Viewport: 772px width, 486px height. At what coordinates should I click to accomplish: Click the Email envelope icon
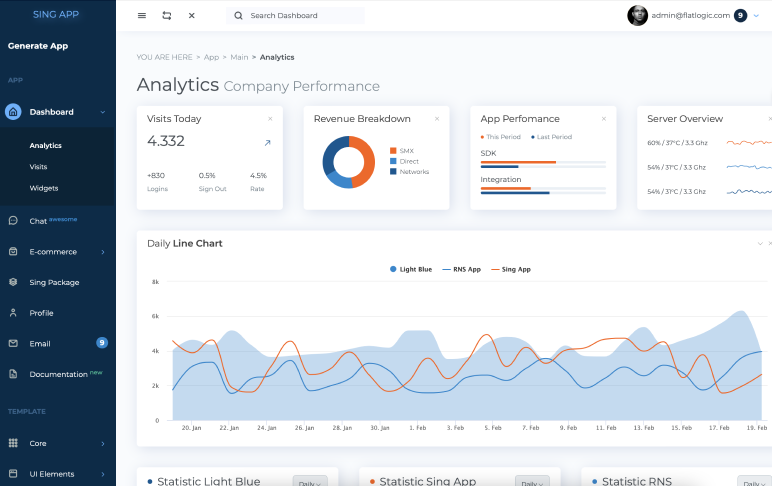(x=13, y=343)
